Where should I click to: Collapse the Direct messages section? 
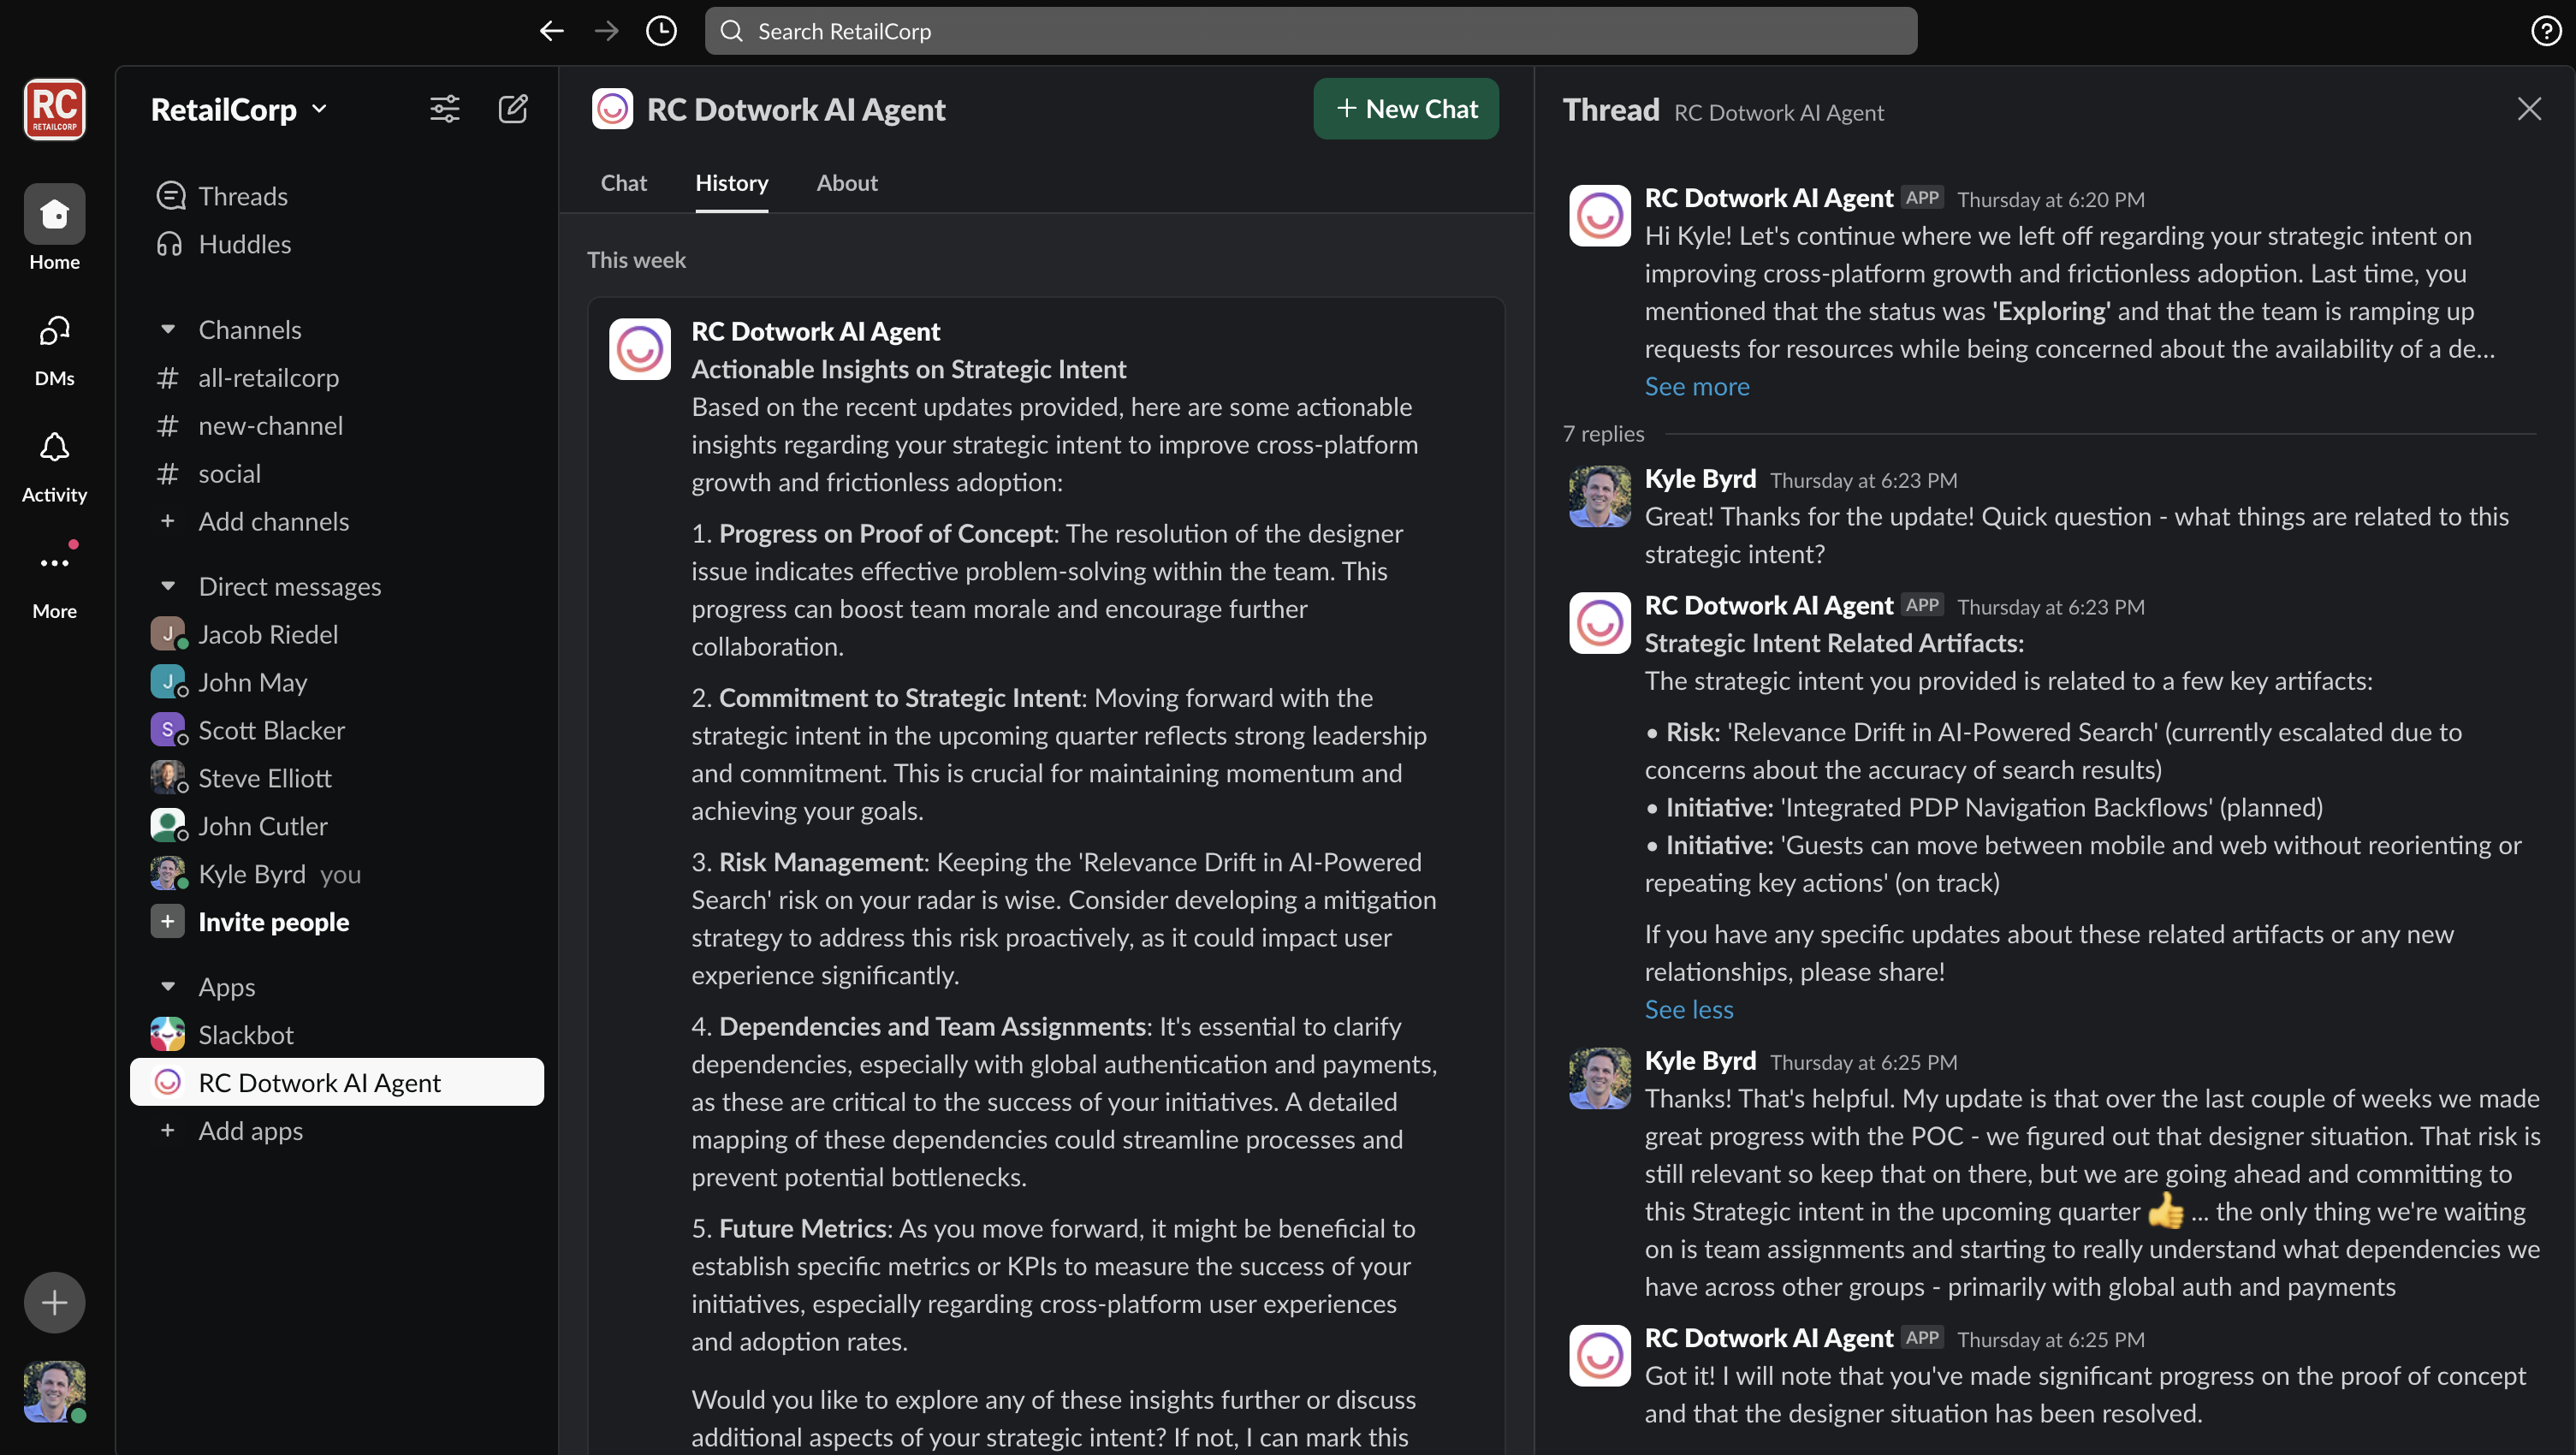[168, 586]
